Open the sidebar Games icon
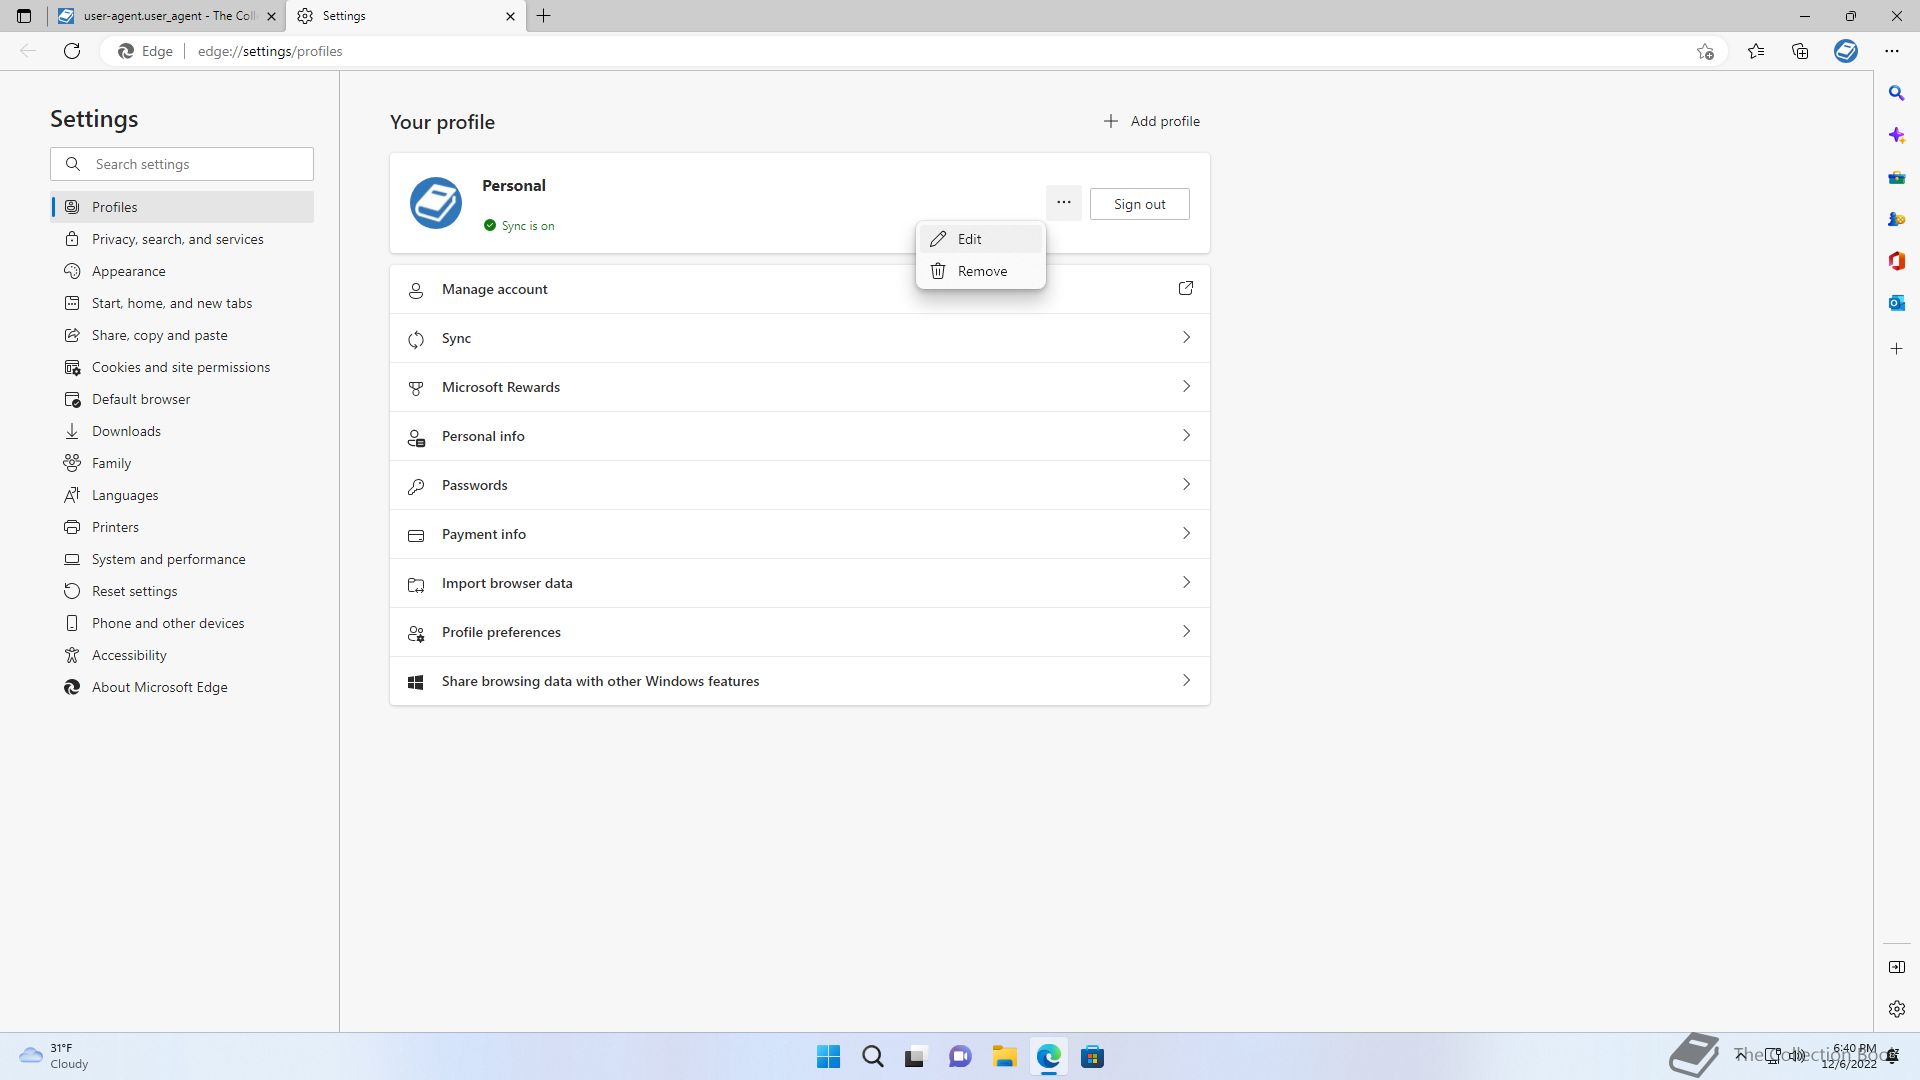Screen dimensions: 1920x1080 [x=1896, y=219]
